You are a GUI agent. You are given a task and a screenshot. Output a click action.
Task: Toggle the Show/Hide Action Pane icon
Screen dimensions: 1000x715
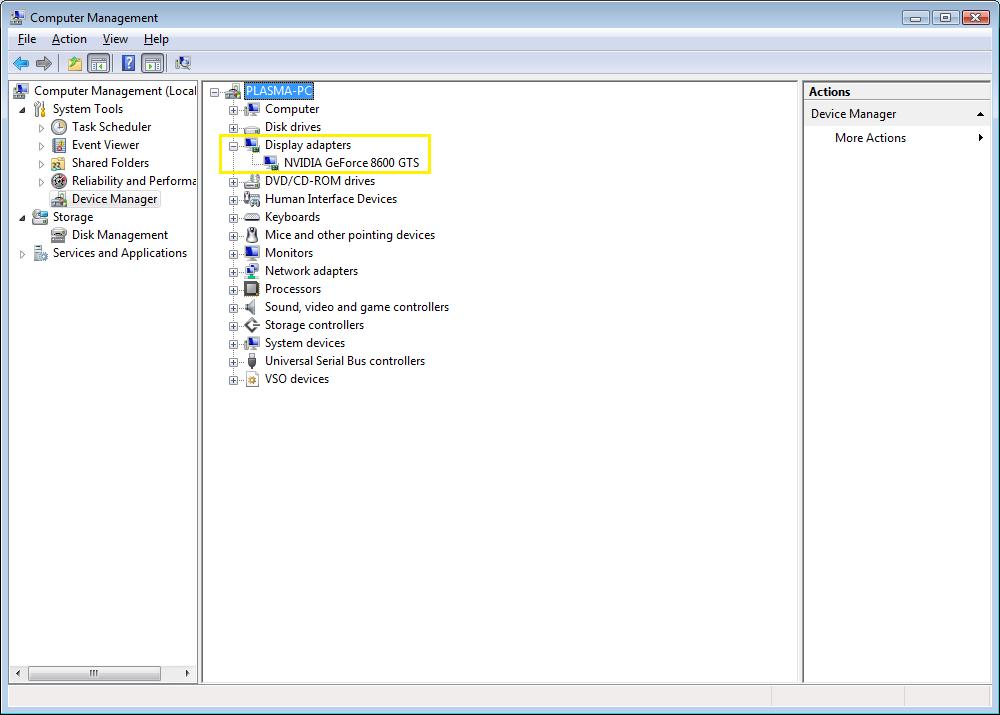(153, 63)
